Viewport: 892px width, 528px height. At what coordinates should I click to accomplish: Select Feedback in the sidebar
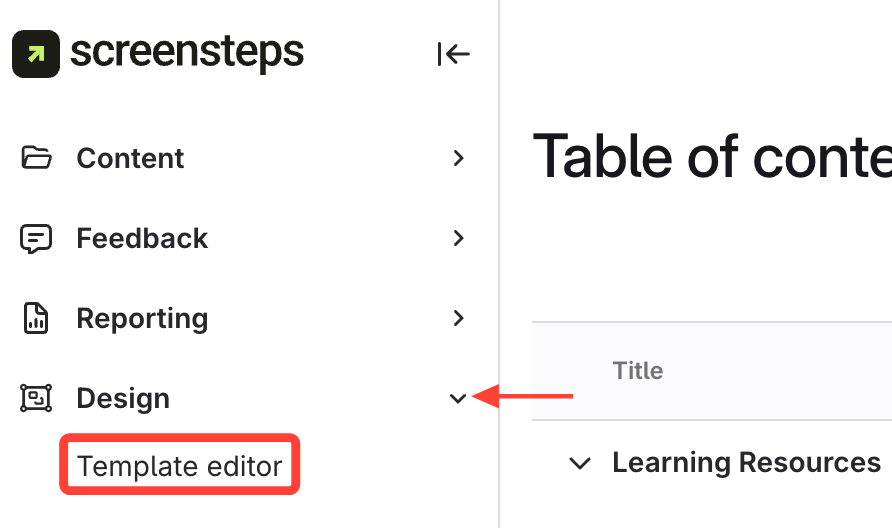[x=142, y=238]
